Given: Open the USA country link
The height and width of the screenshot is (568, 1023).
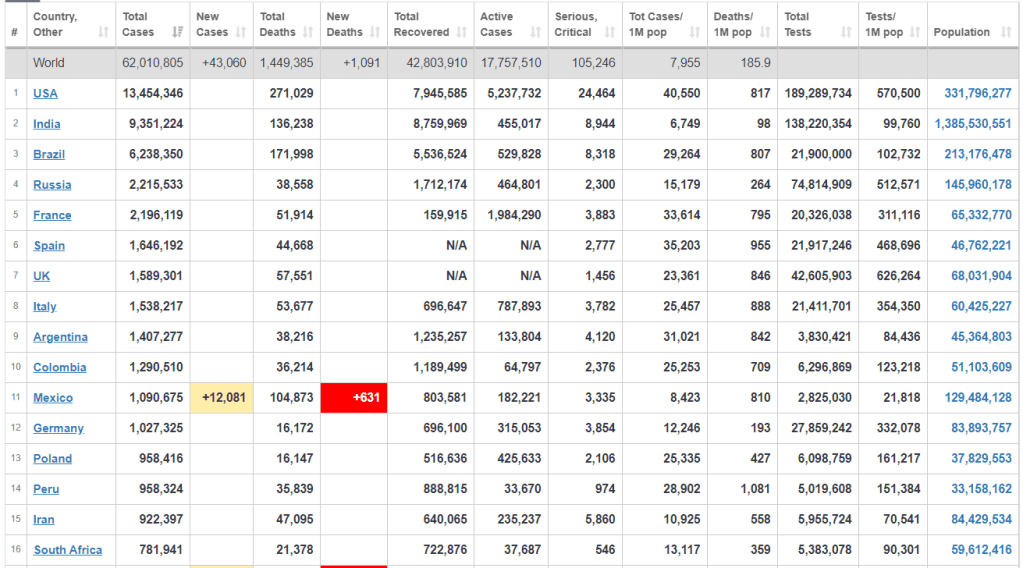Looking at the screenshot, I should [45, 93].
